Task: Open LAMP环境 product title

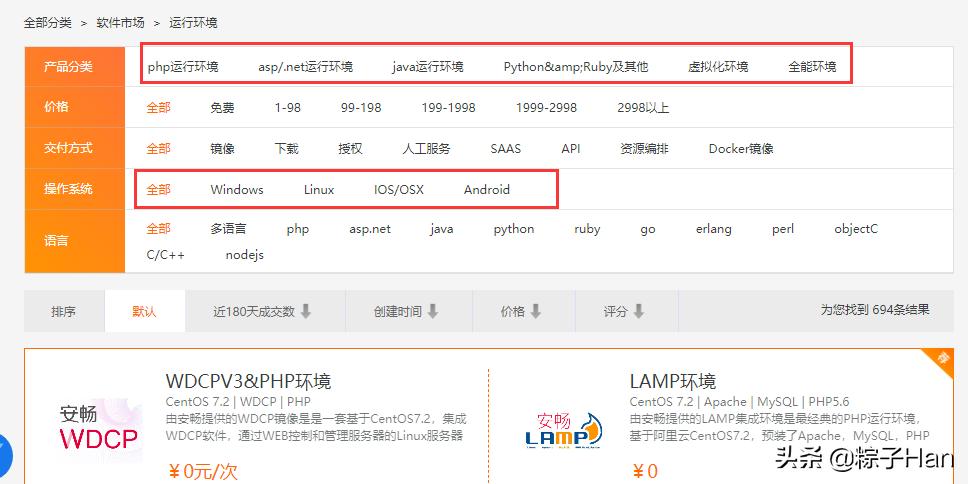Action: [673, 380]
